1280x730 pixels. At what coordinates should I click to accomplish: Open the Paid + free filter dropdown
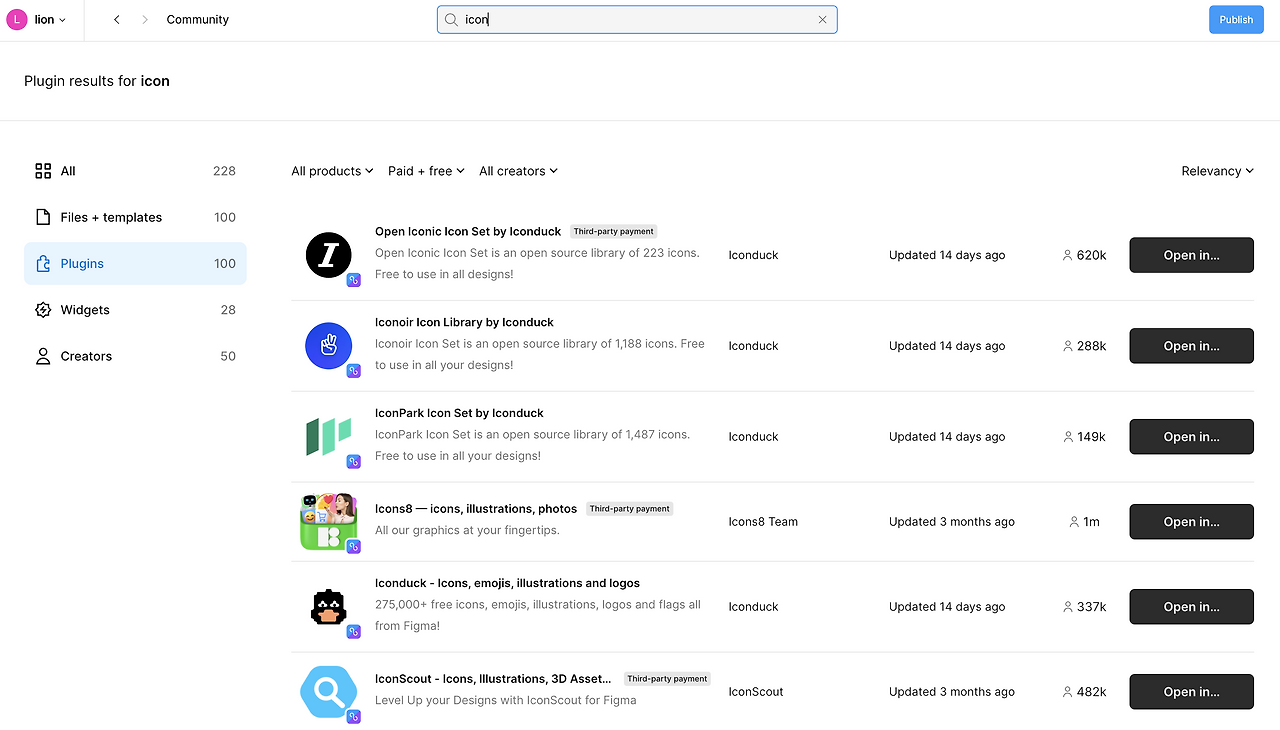pos(426,171)
